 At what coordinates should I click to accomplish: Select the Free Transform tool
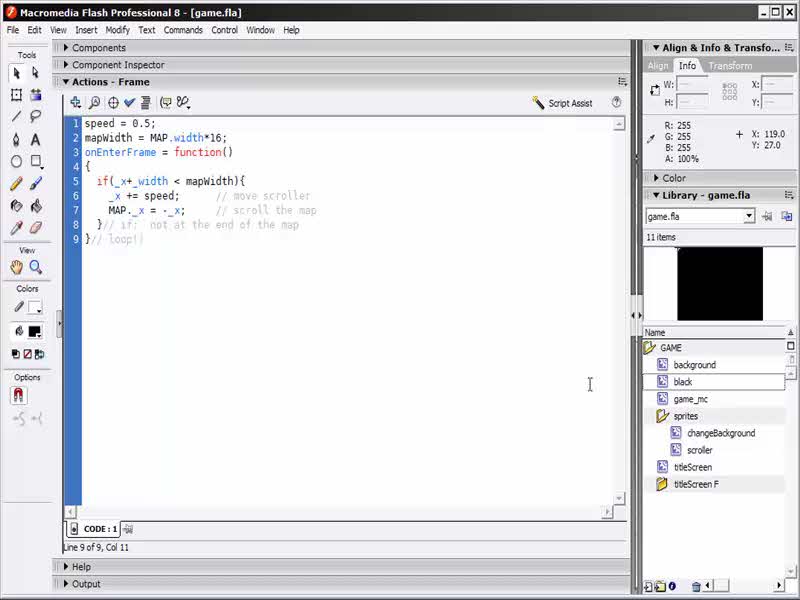tap(16, 95)
